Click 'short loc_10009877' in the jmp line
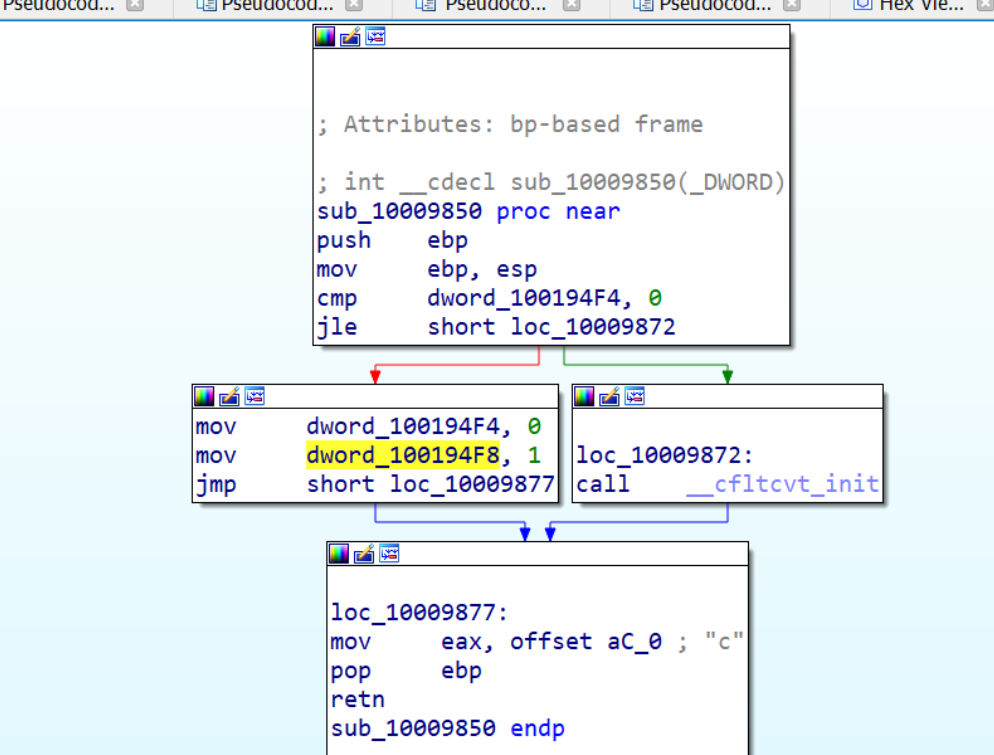 (431, 484)
